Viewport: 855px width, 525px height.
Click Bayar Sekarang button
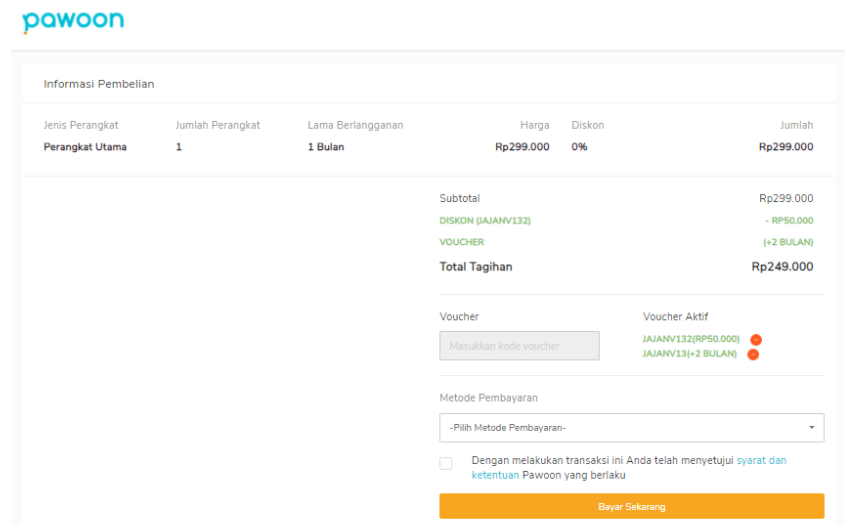click(631, 506)
